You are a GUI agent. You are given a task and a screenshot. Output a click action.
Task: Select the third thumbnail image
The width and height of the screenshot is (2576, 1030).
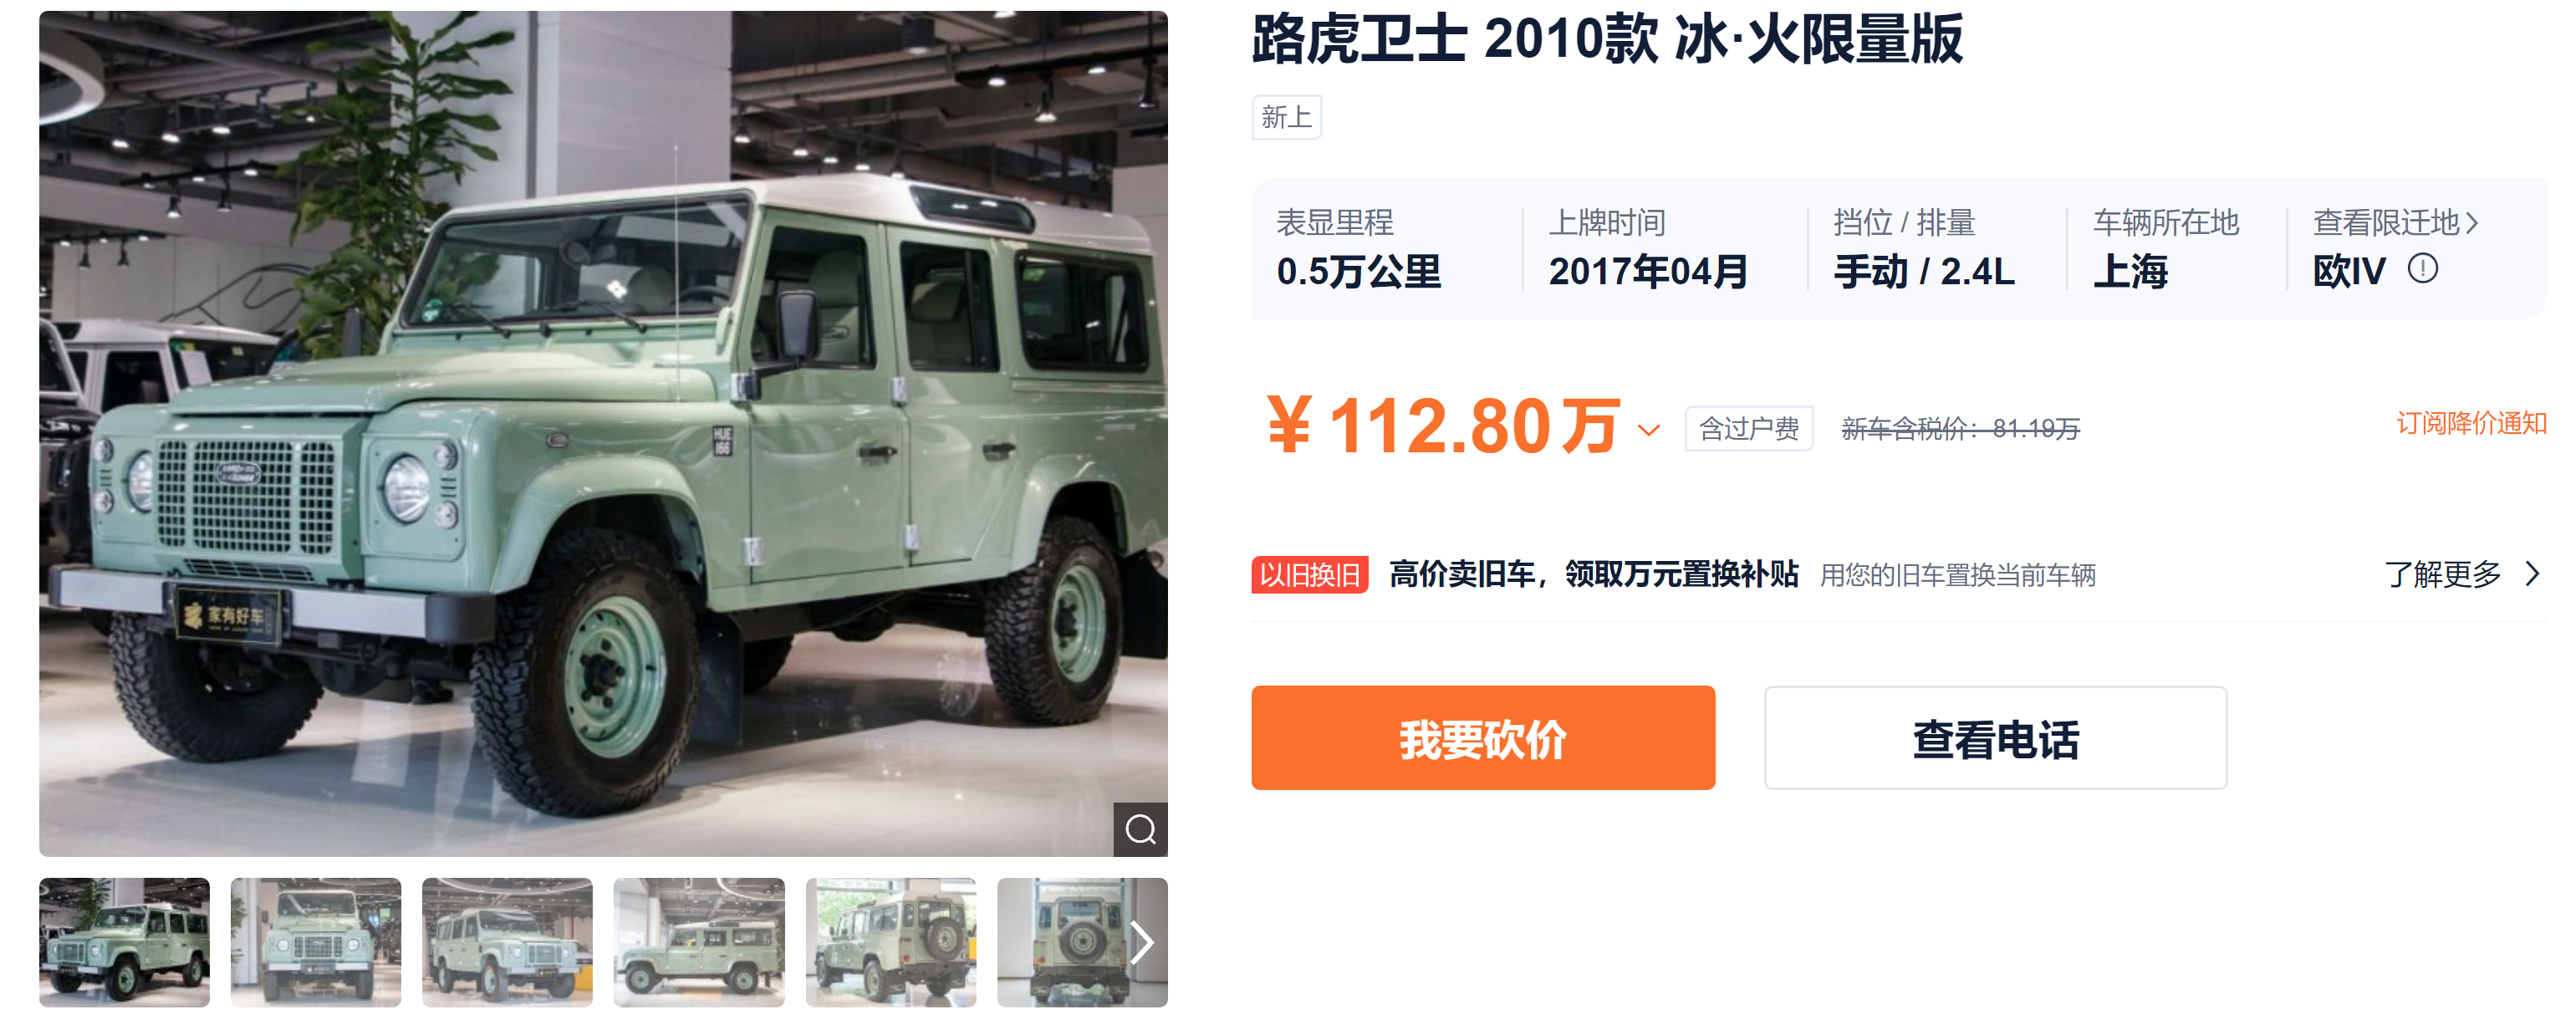point(507,942)
